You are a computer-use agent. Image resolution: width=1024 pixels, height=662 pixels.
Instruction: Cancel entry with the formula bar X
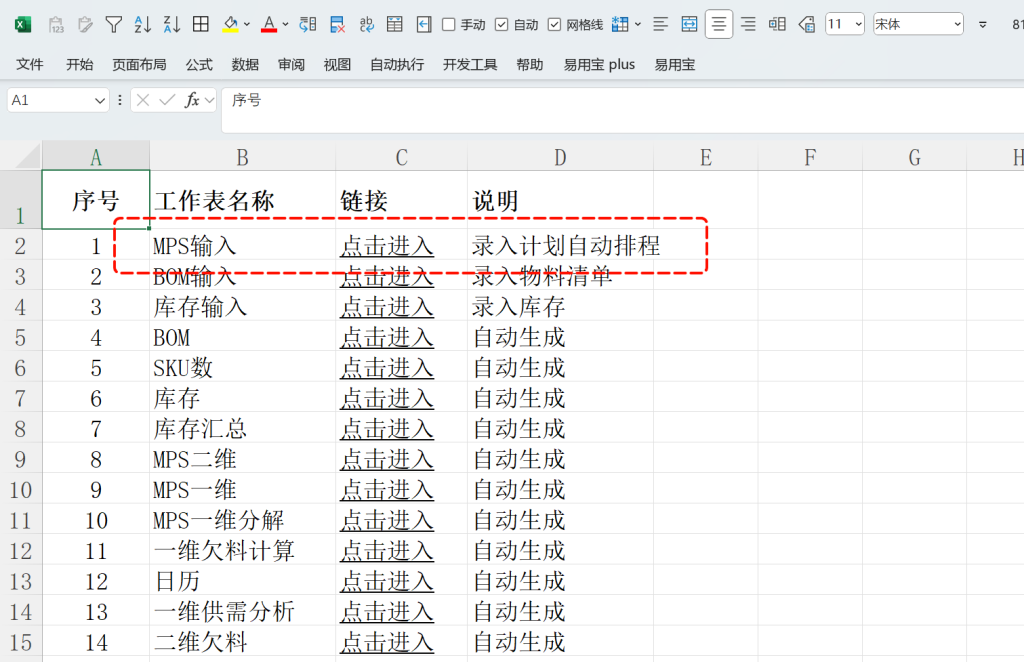[143, 100]
